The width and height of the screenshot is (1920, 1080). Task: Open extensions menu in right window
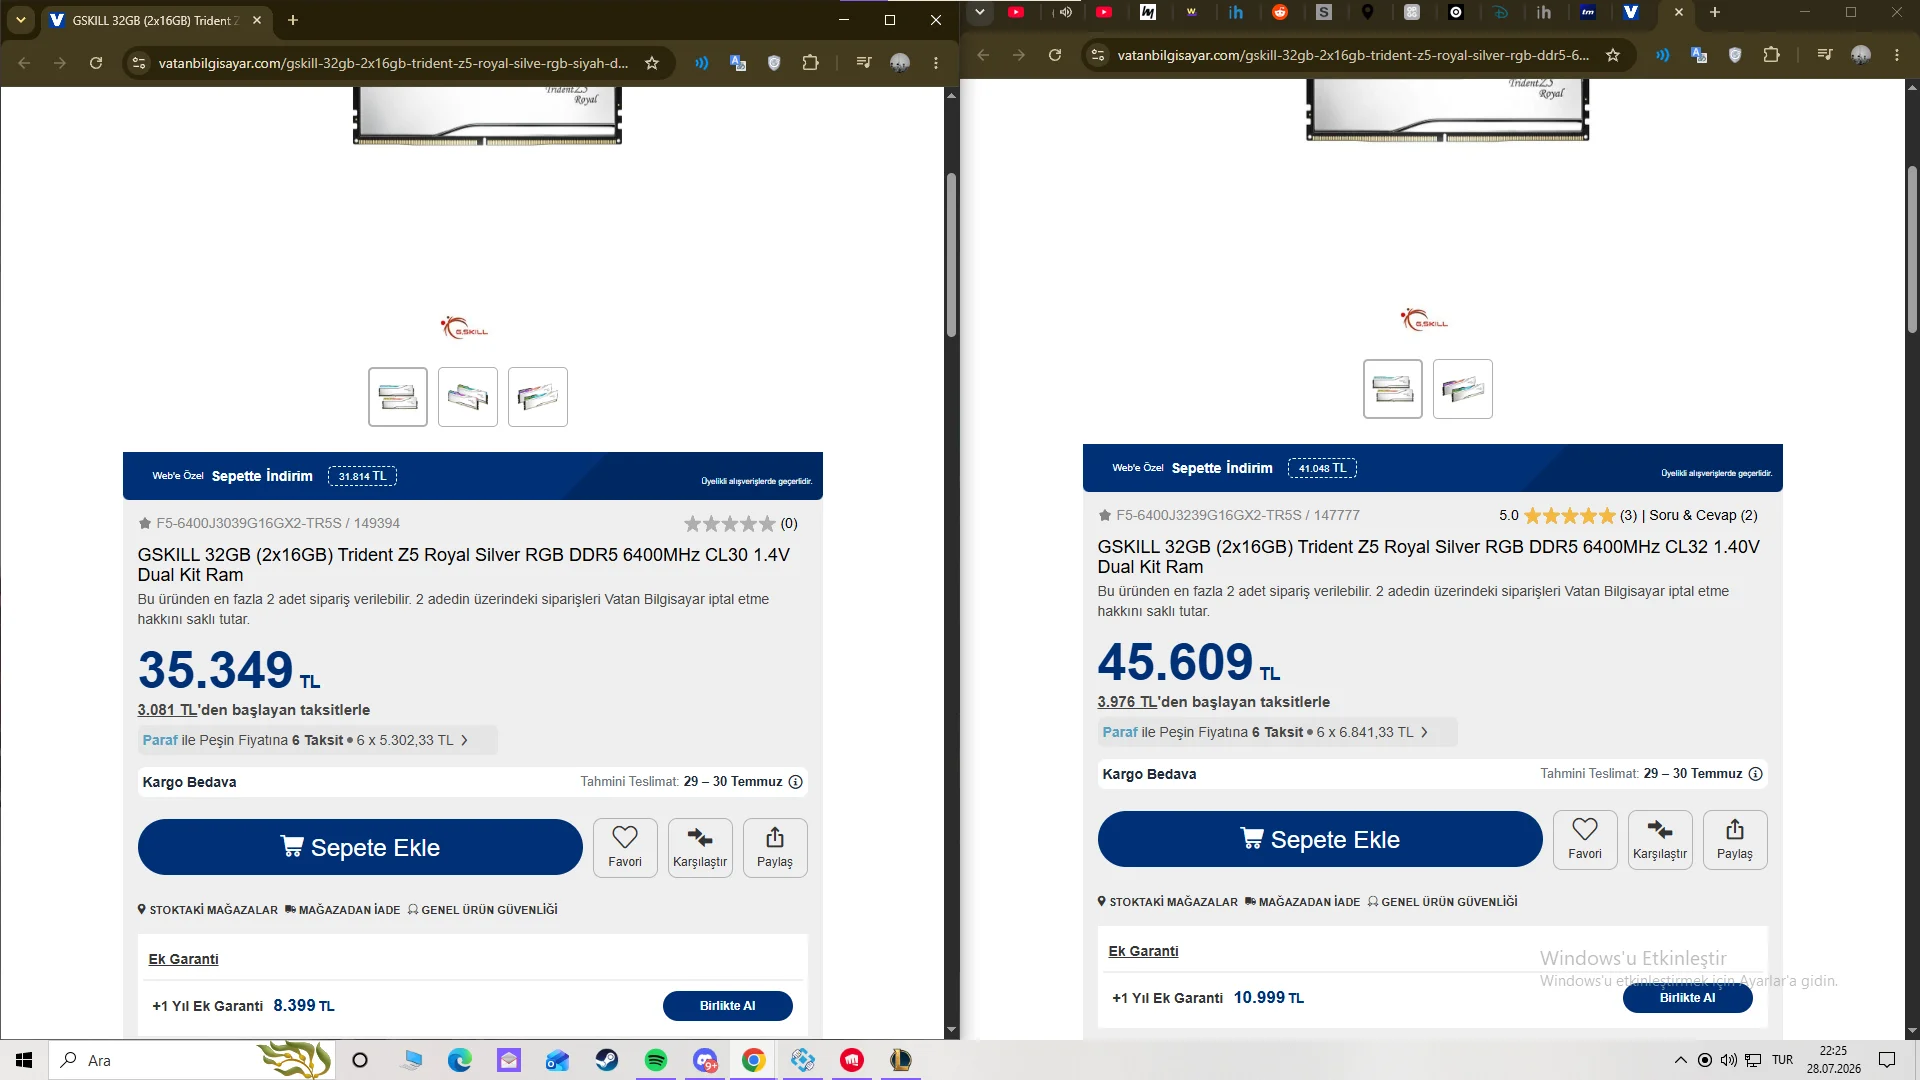[1771, 55]
